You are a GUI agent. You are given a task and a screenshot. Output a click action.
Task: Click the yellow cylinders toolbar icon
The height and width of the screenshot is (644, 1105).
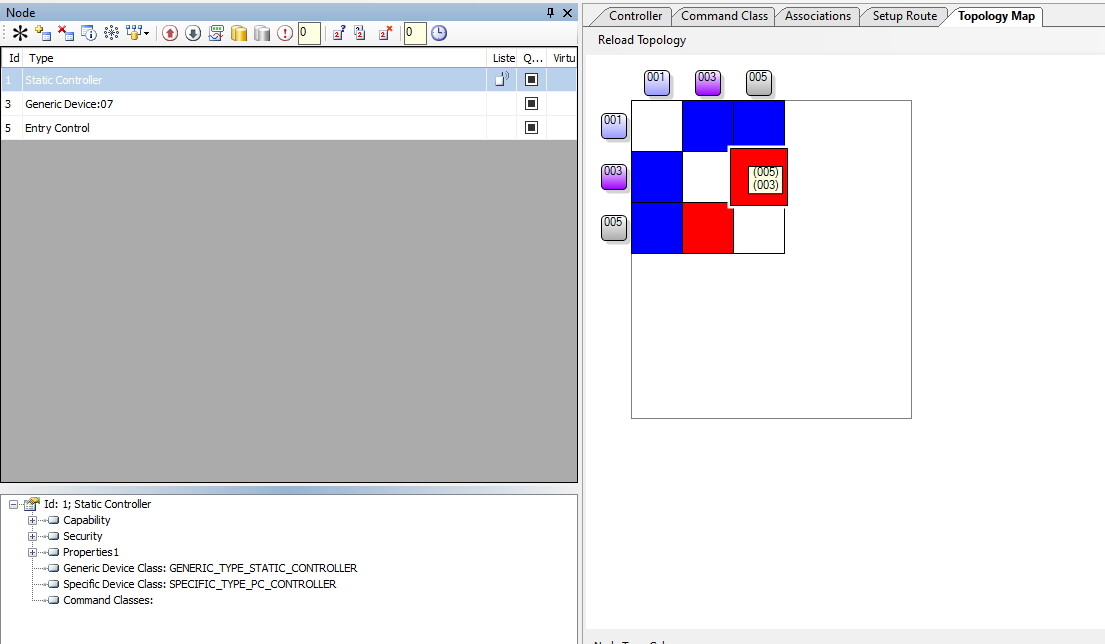[x=239, y=33]
